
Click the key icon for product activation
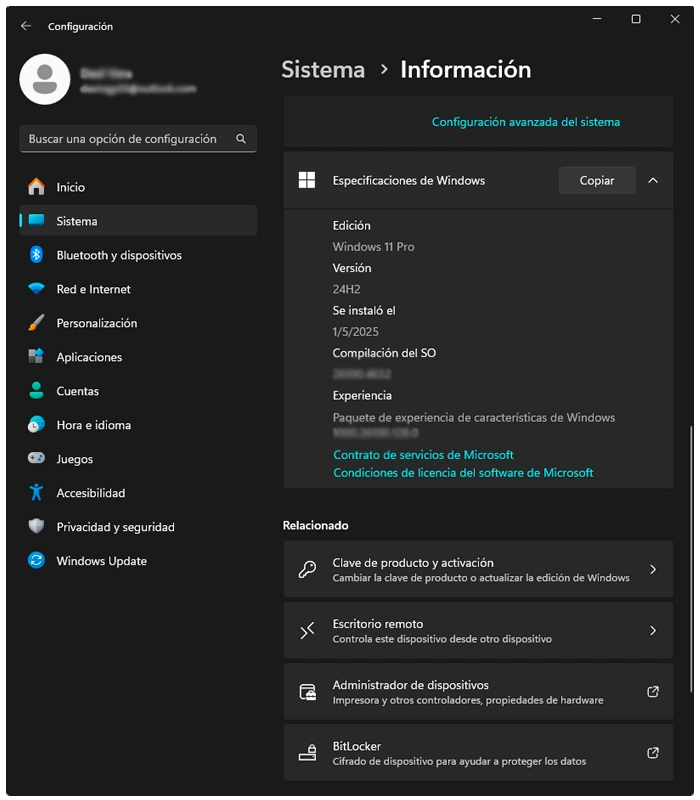tap(307, 569)
